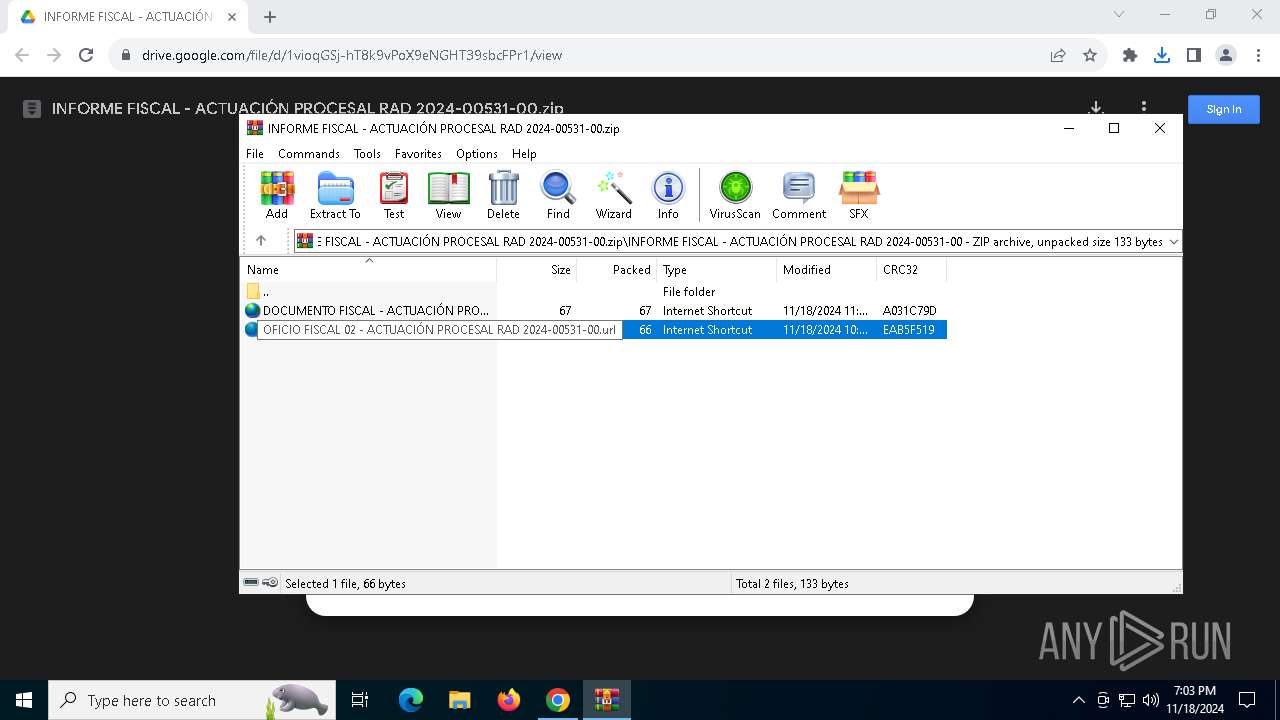This screenshot has height=720, width=1280.
Task: Sort by Type column header
Action: [716, 270]
